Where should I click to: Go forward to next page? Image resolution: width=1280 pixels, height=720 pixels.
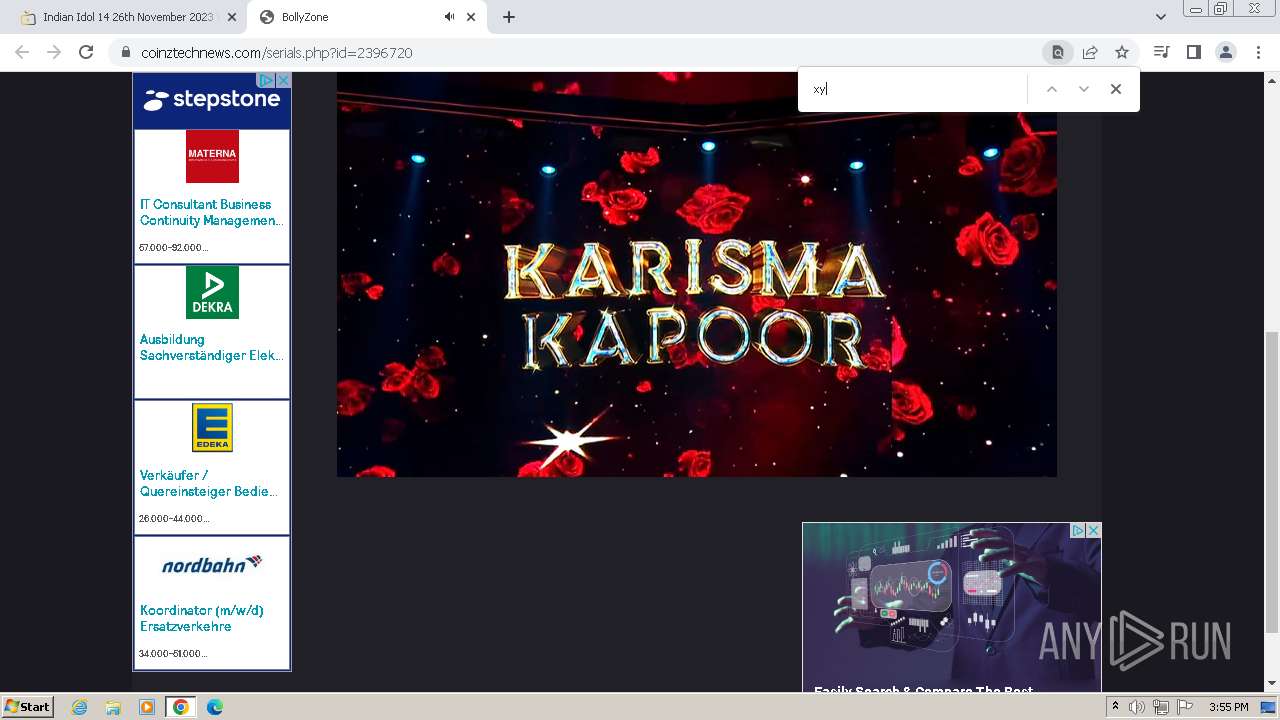54,52
